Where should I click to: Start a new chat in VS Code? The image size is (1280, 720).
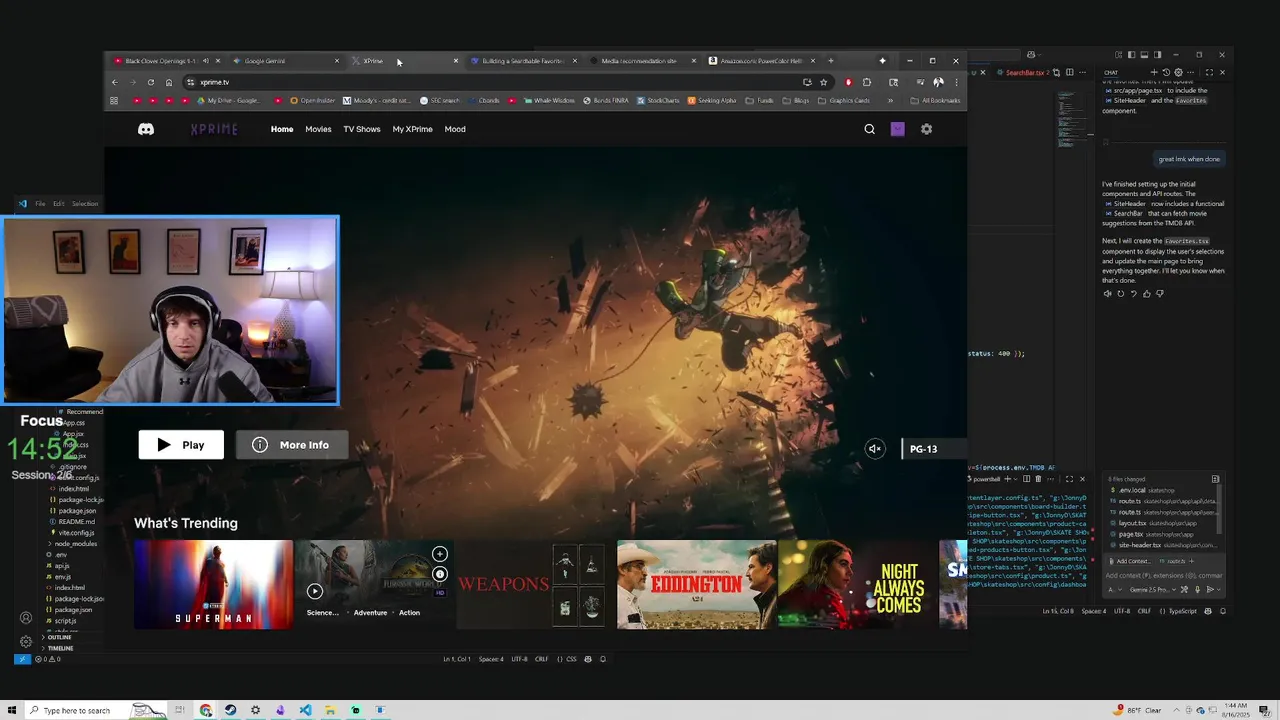point(1154,72)
